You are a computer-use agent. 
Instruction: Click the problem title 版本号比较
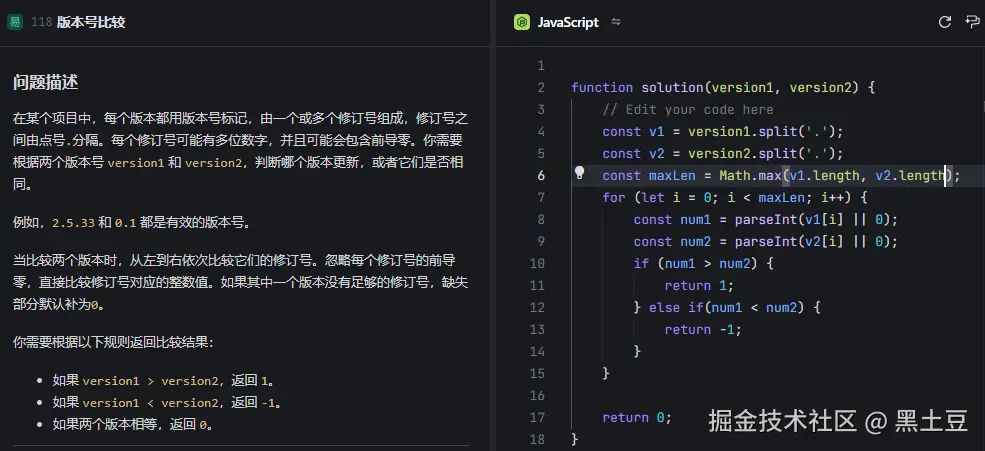[x=91, y=23]
